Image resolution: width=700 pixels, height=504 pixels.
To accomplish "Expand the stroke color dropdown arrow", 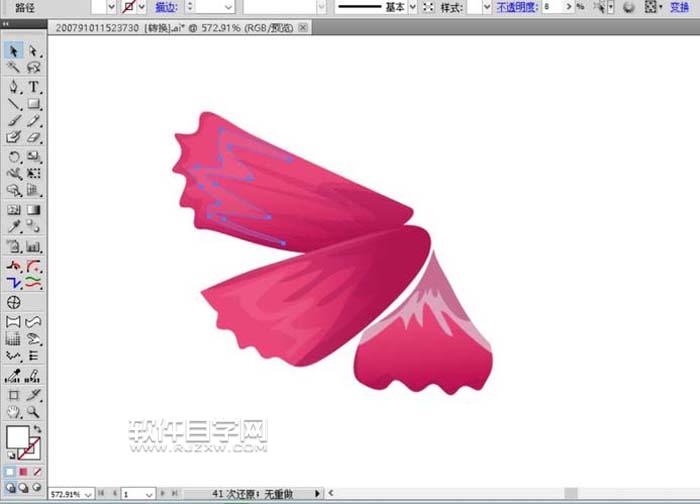I will (141, 7).
